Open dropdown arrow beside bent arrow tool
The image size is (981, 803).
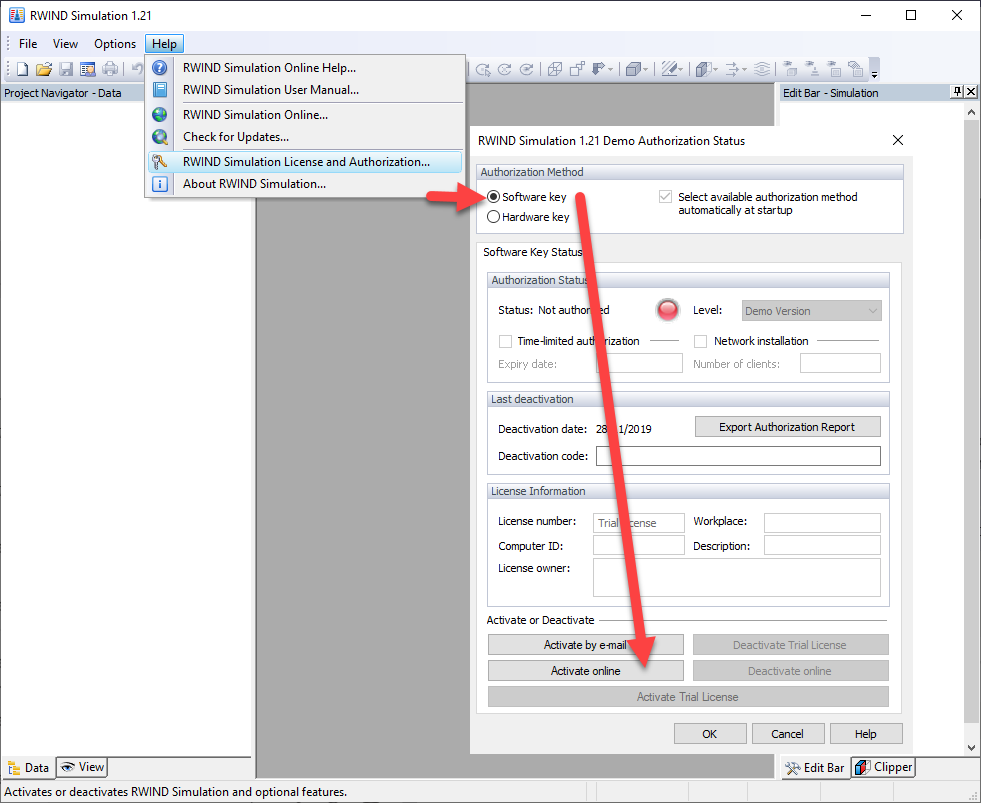click(x=610, y=69)
